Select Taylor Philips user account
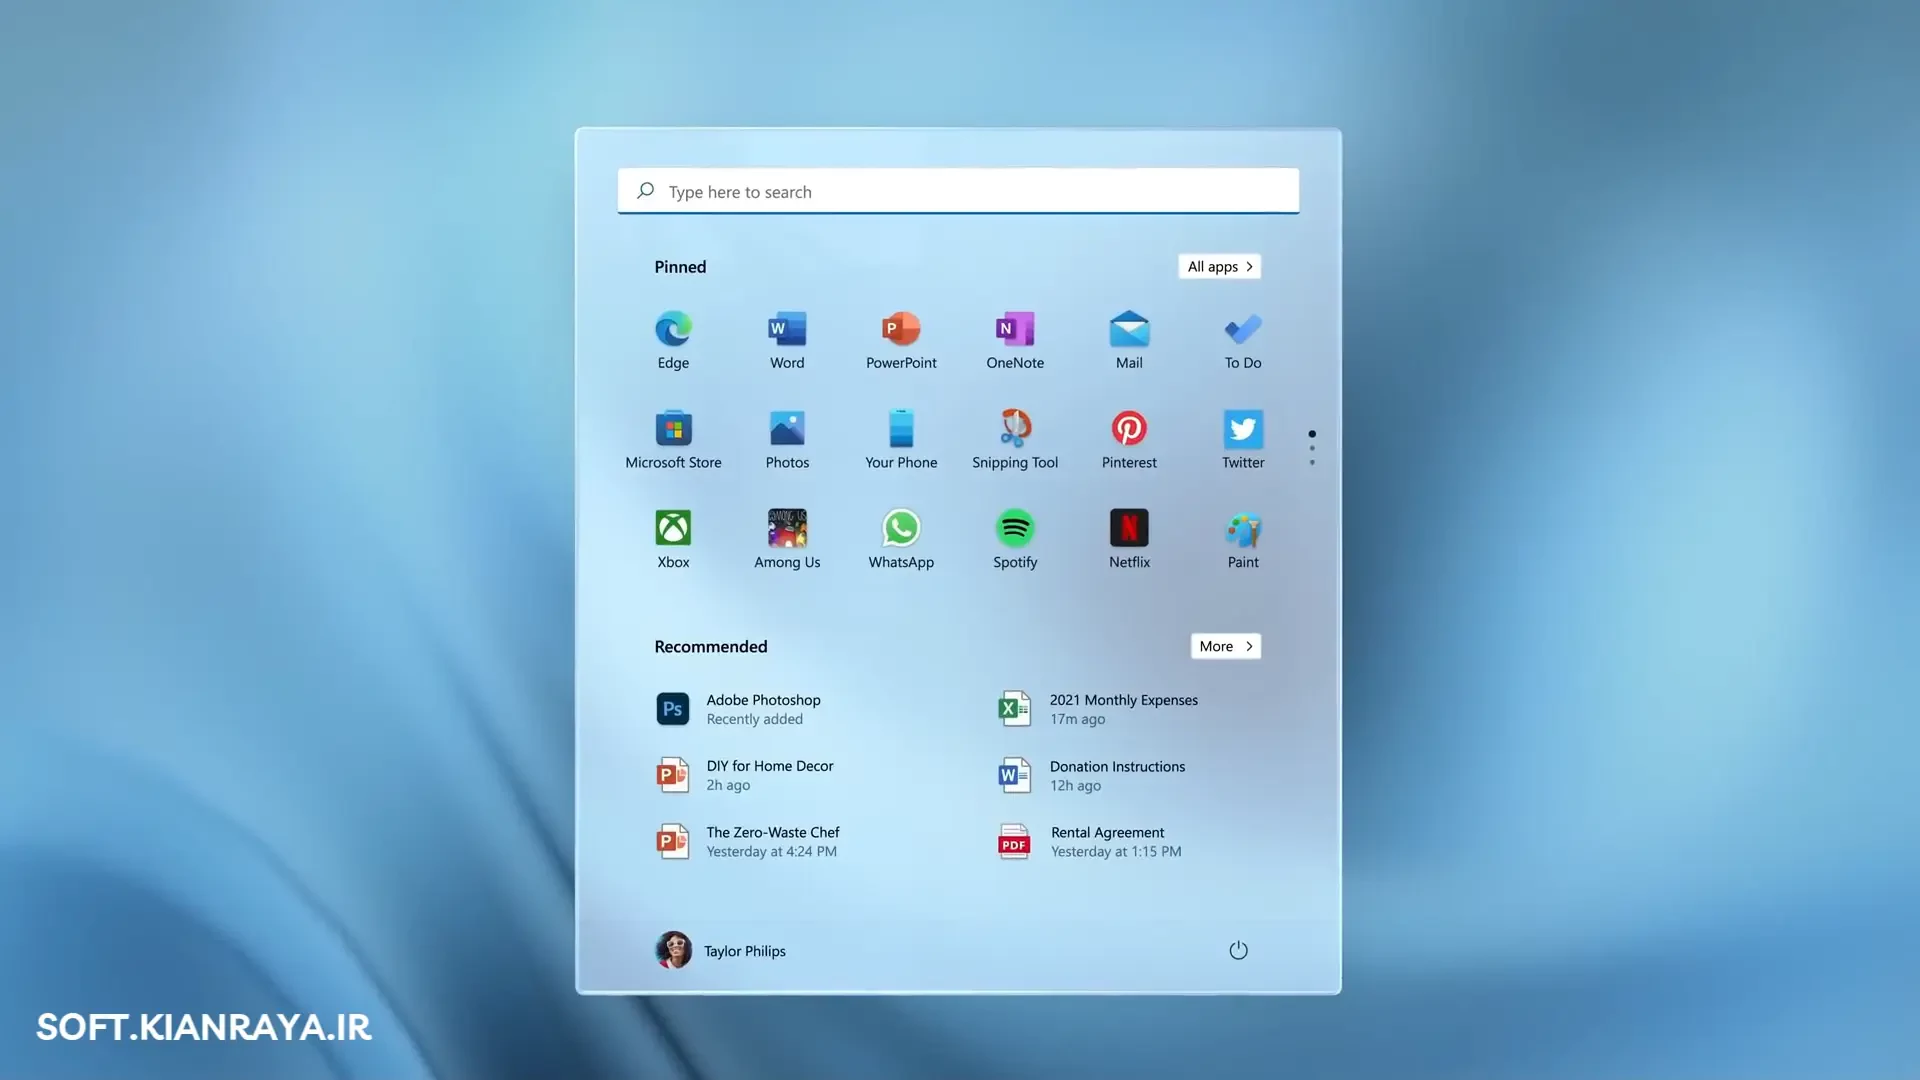1920x1080 pixels. coord(719,949)
